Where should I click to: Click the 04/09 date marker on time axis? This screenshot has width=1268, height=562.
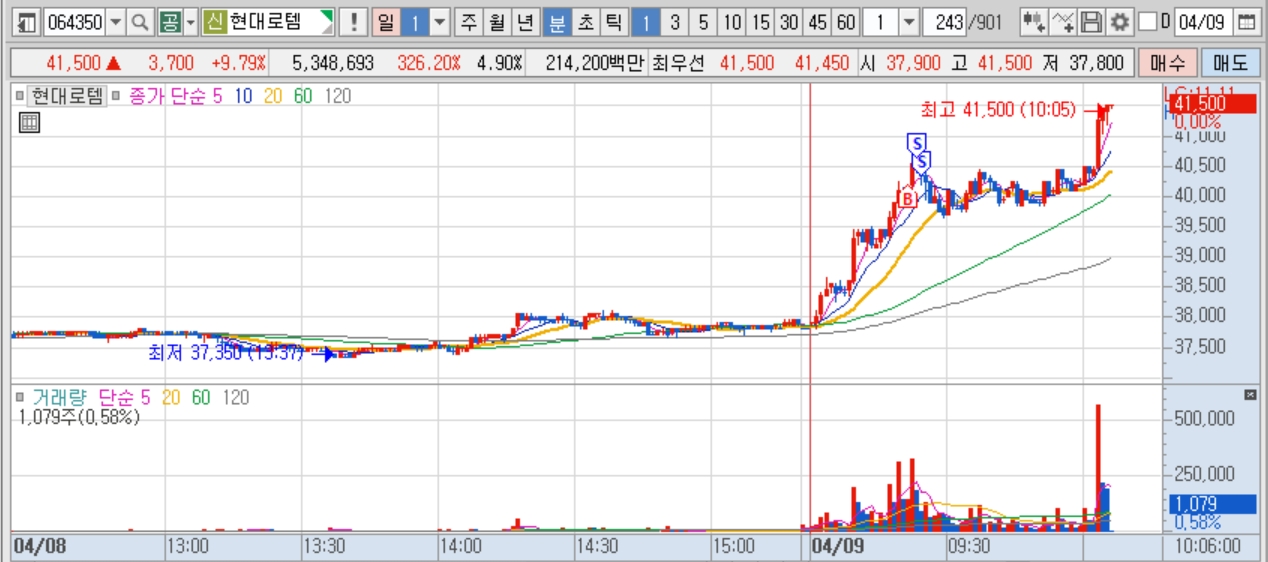(x=837, y=547)
